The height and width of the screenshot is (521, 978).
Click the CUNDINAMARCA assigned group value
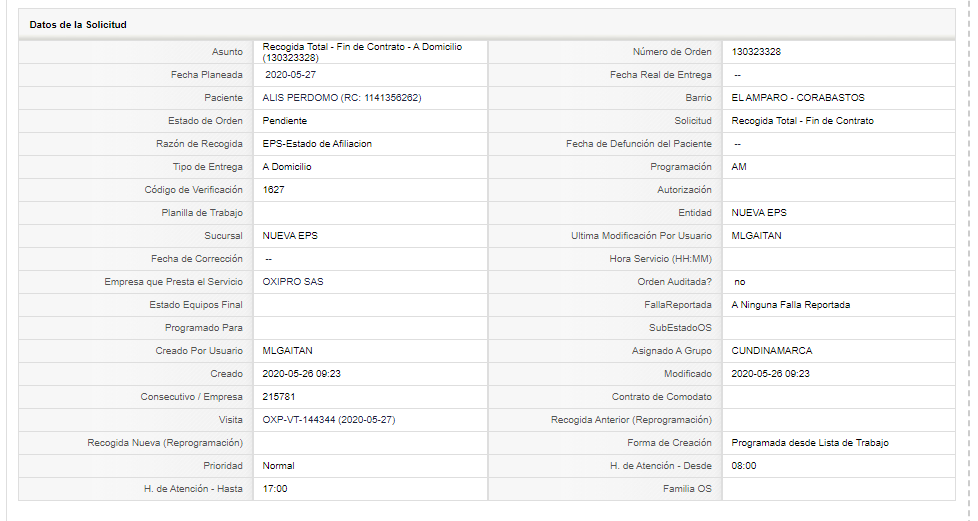772,351
